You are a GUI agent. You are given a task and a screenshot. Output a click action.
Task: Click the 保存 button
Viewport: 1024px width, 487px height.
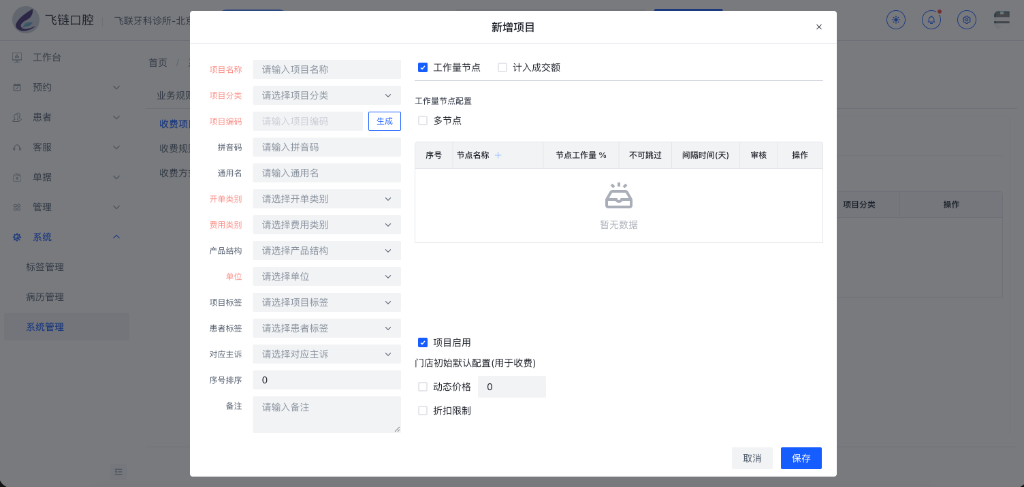(x=801, y=458)
